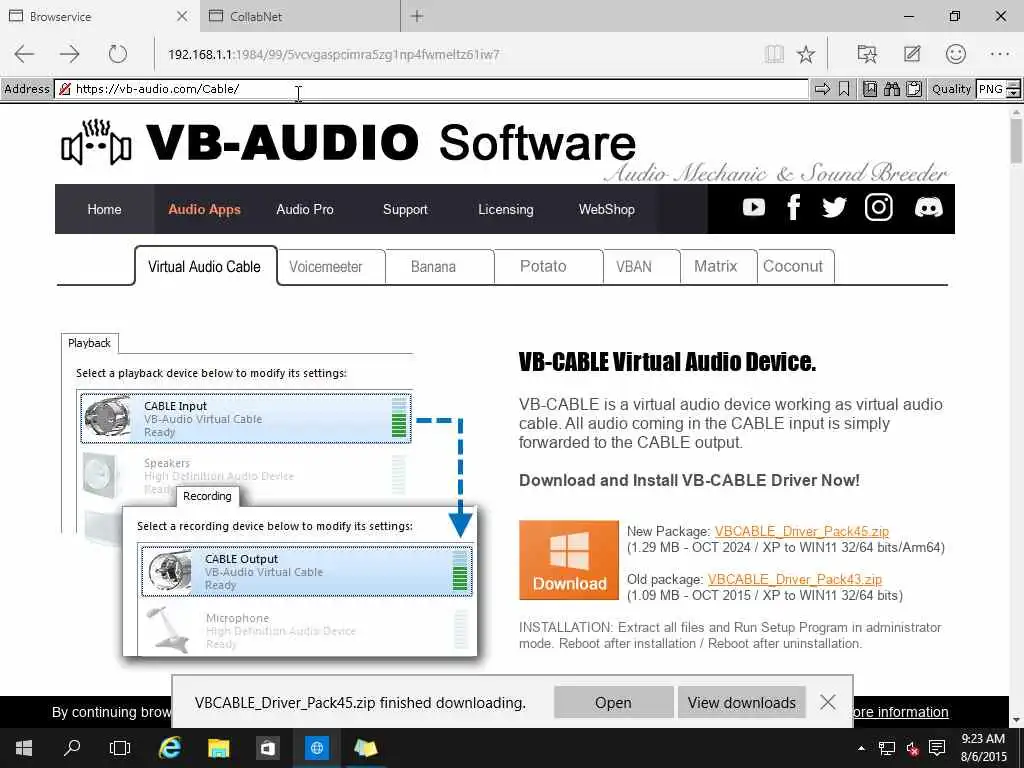Viewport: 1024px width, 768px height.
Task: Open VB-Audio Discord icon
Action: (928, 208)
